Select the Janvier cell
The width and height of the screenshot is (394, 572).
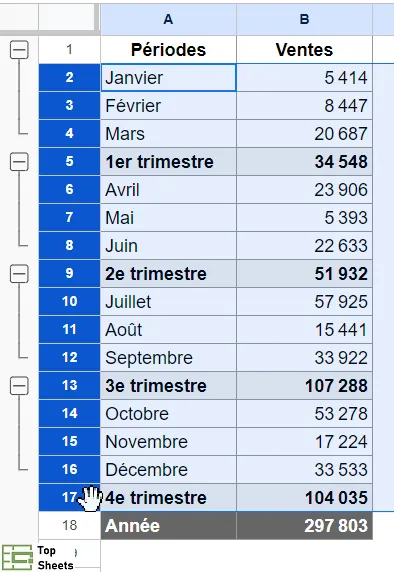coord(168,78)
